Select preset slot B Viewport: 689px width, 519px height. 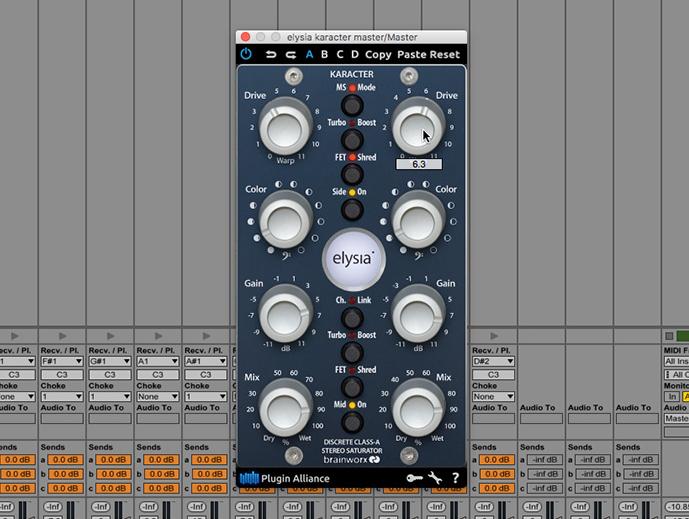coord(324,55)
